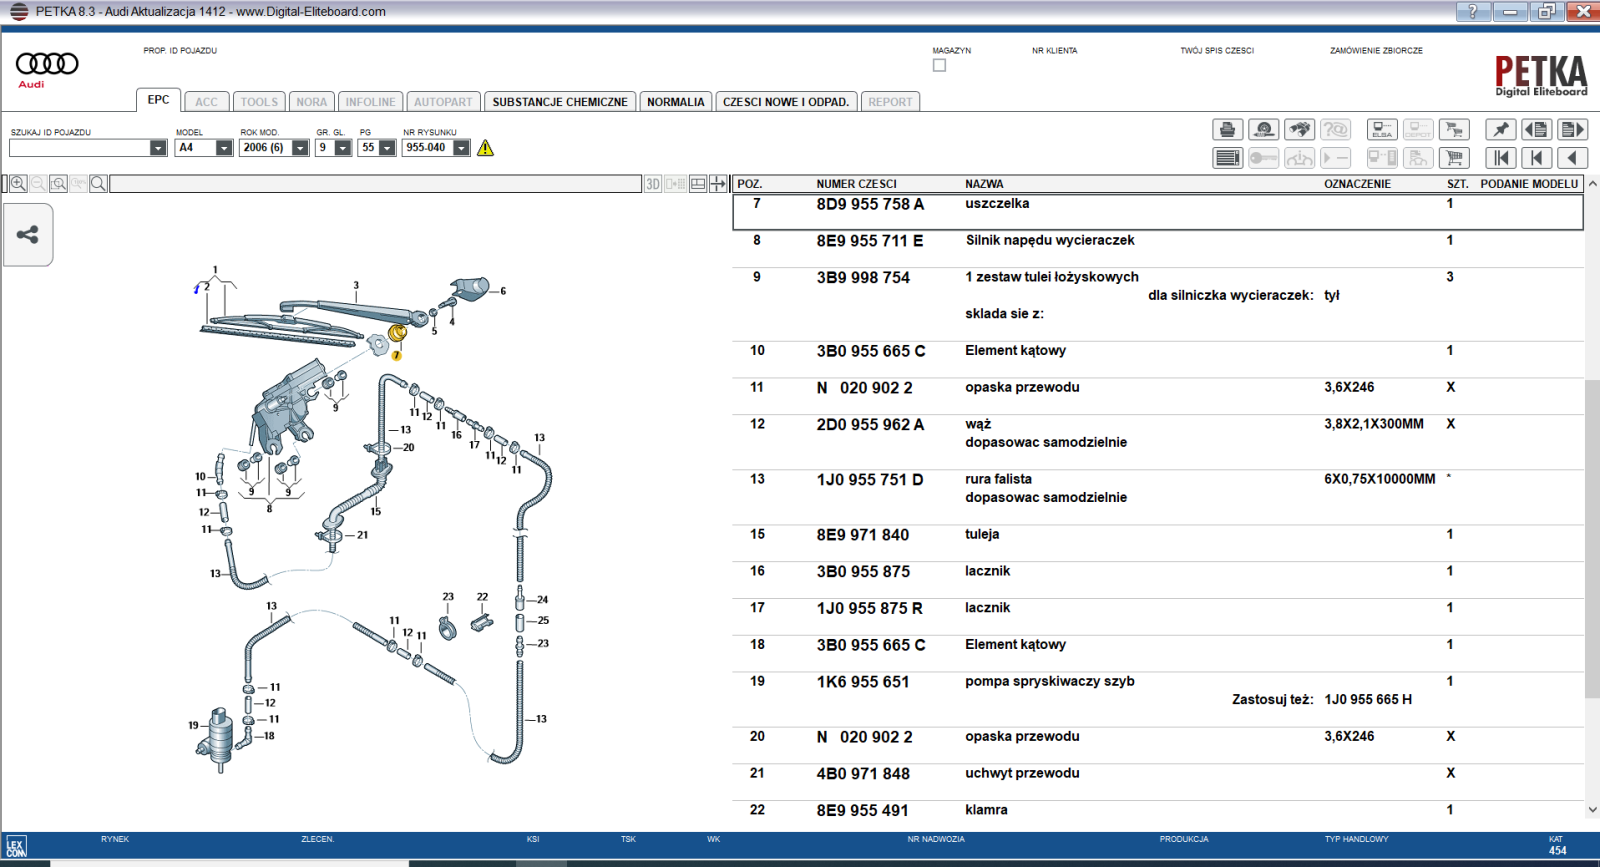Click the NUMER CZESCI column header
Image resolution: width=1600 pixels, height=867 pixels.
(857, 184)
